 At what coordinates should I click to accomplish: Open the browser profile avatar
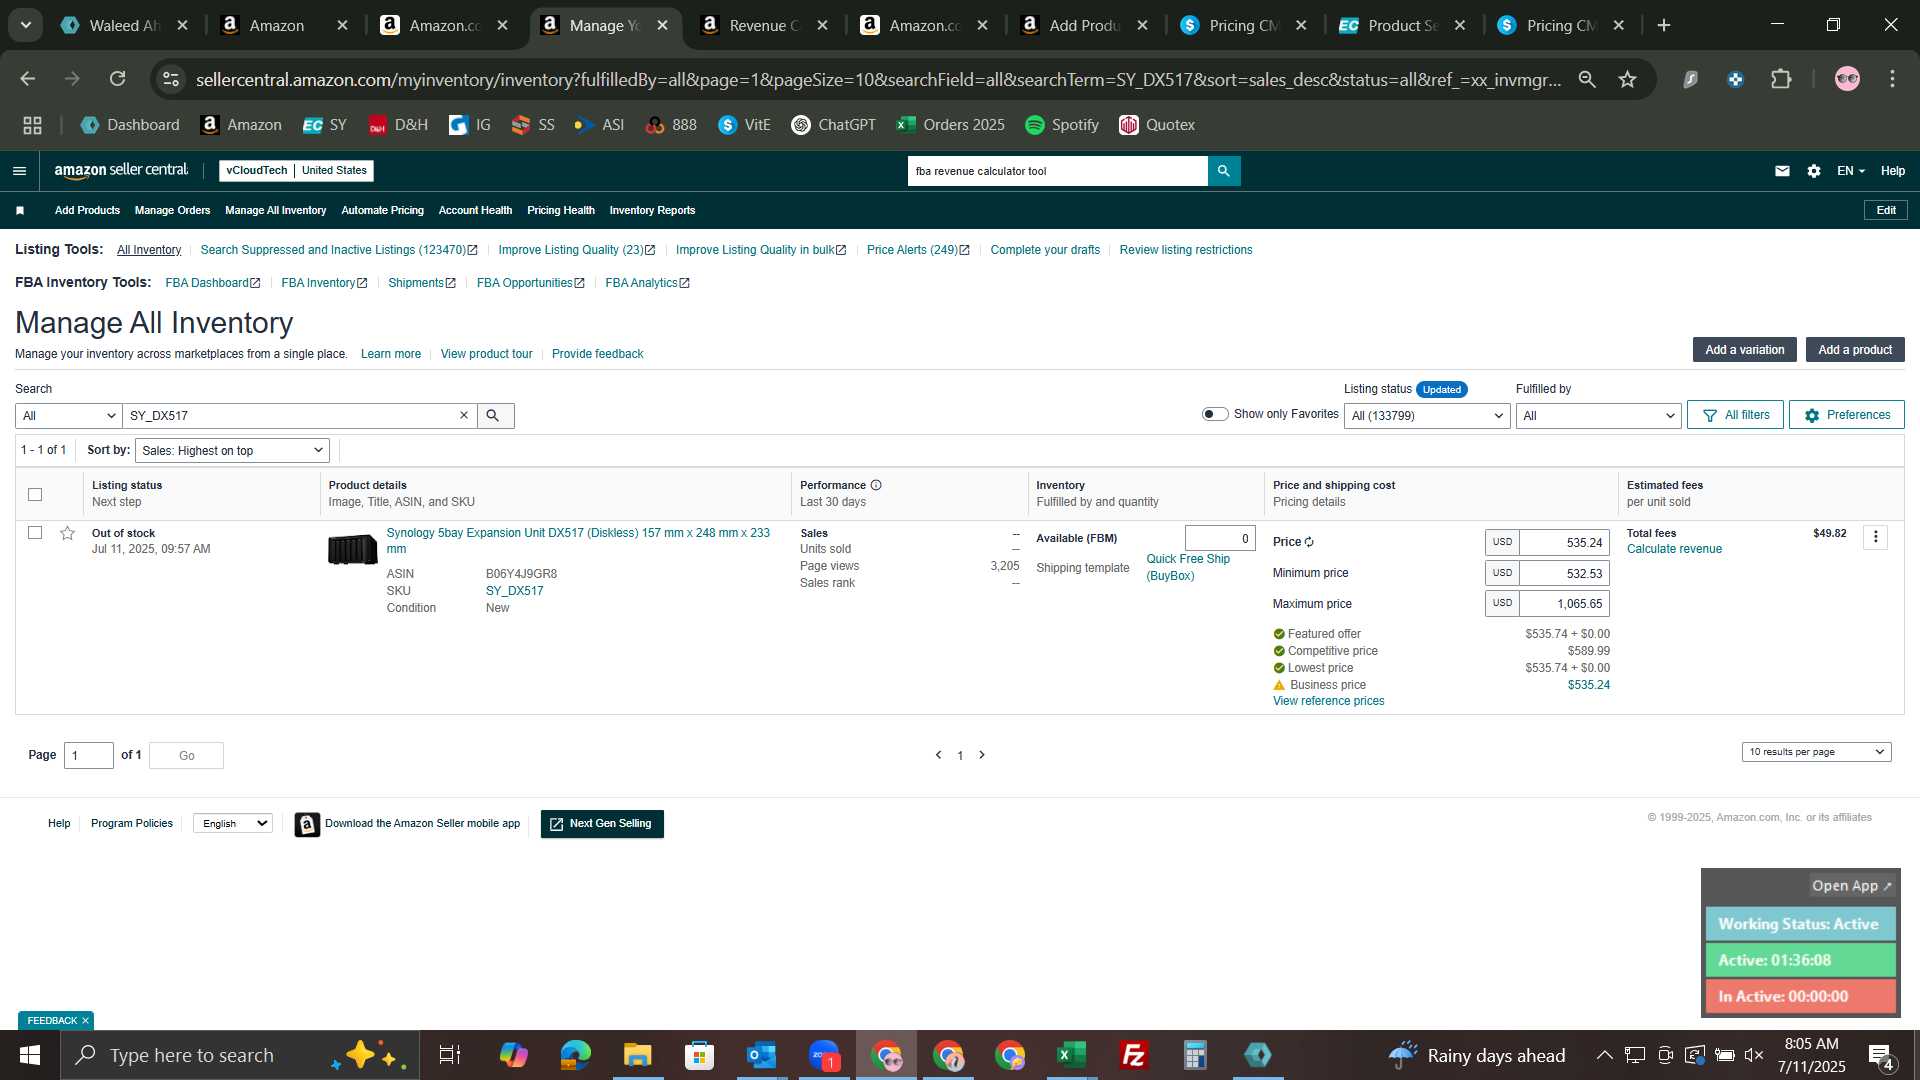pyautogui.click(x=1847, y=79)
